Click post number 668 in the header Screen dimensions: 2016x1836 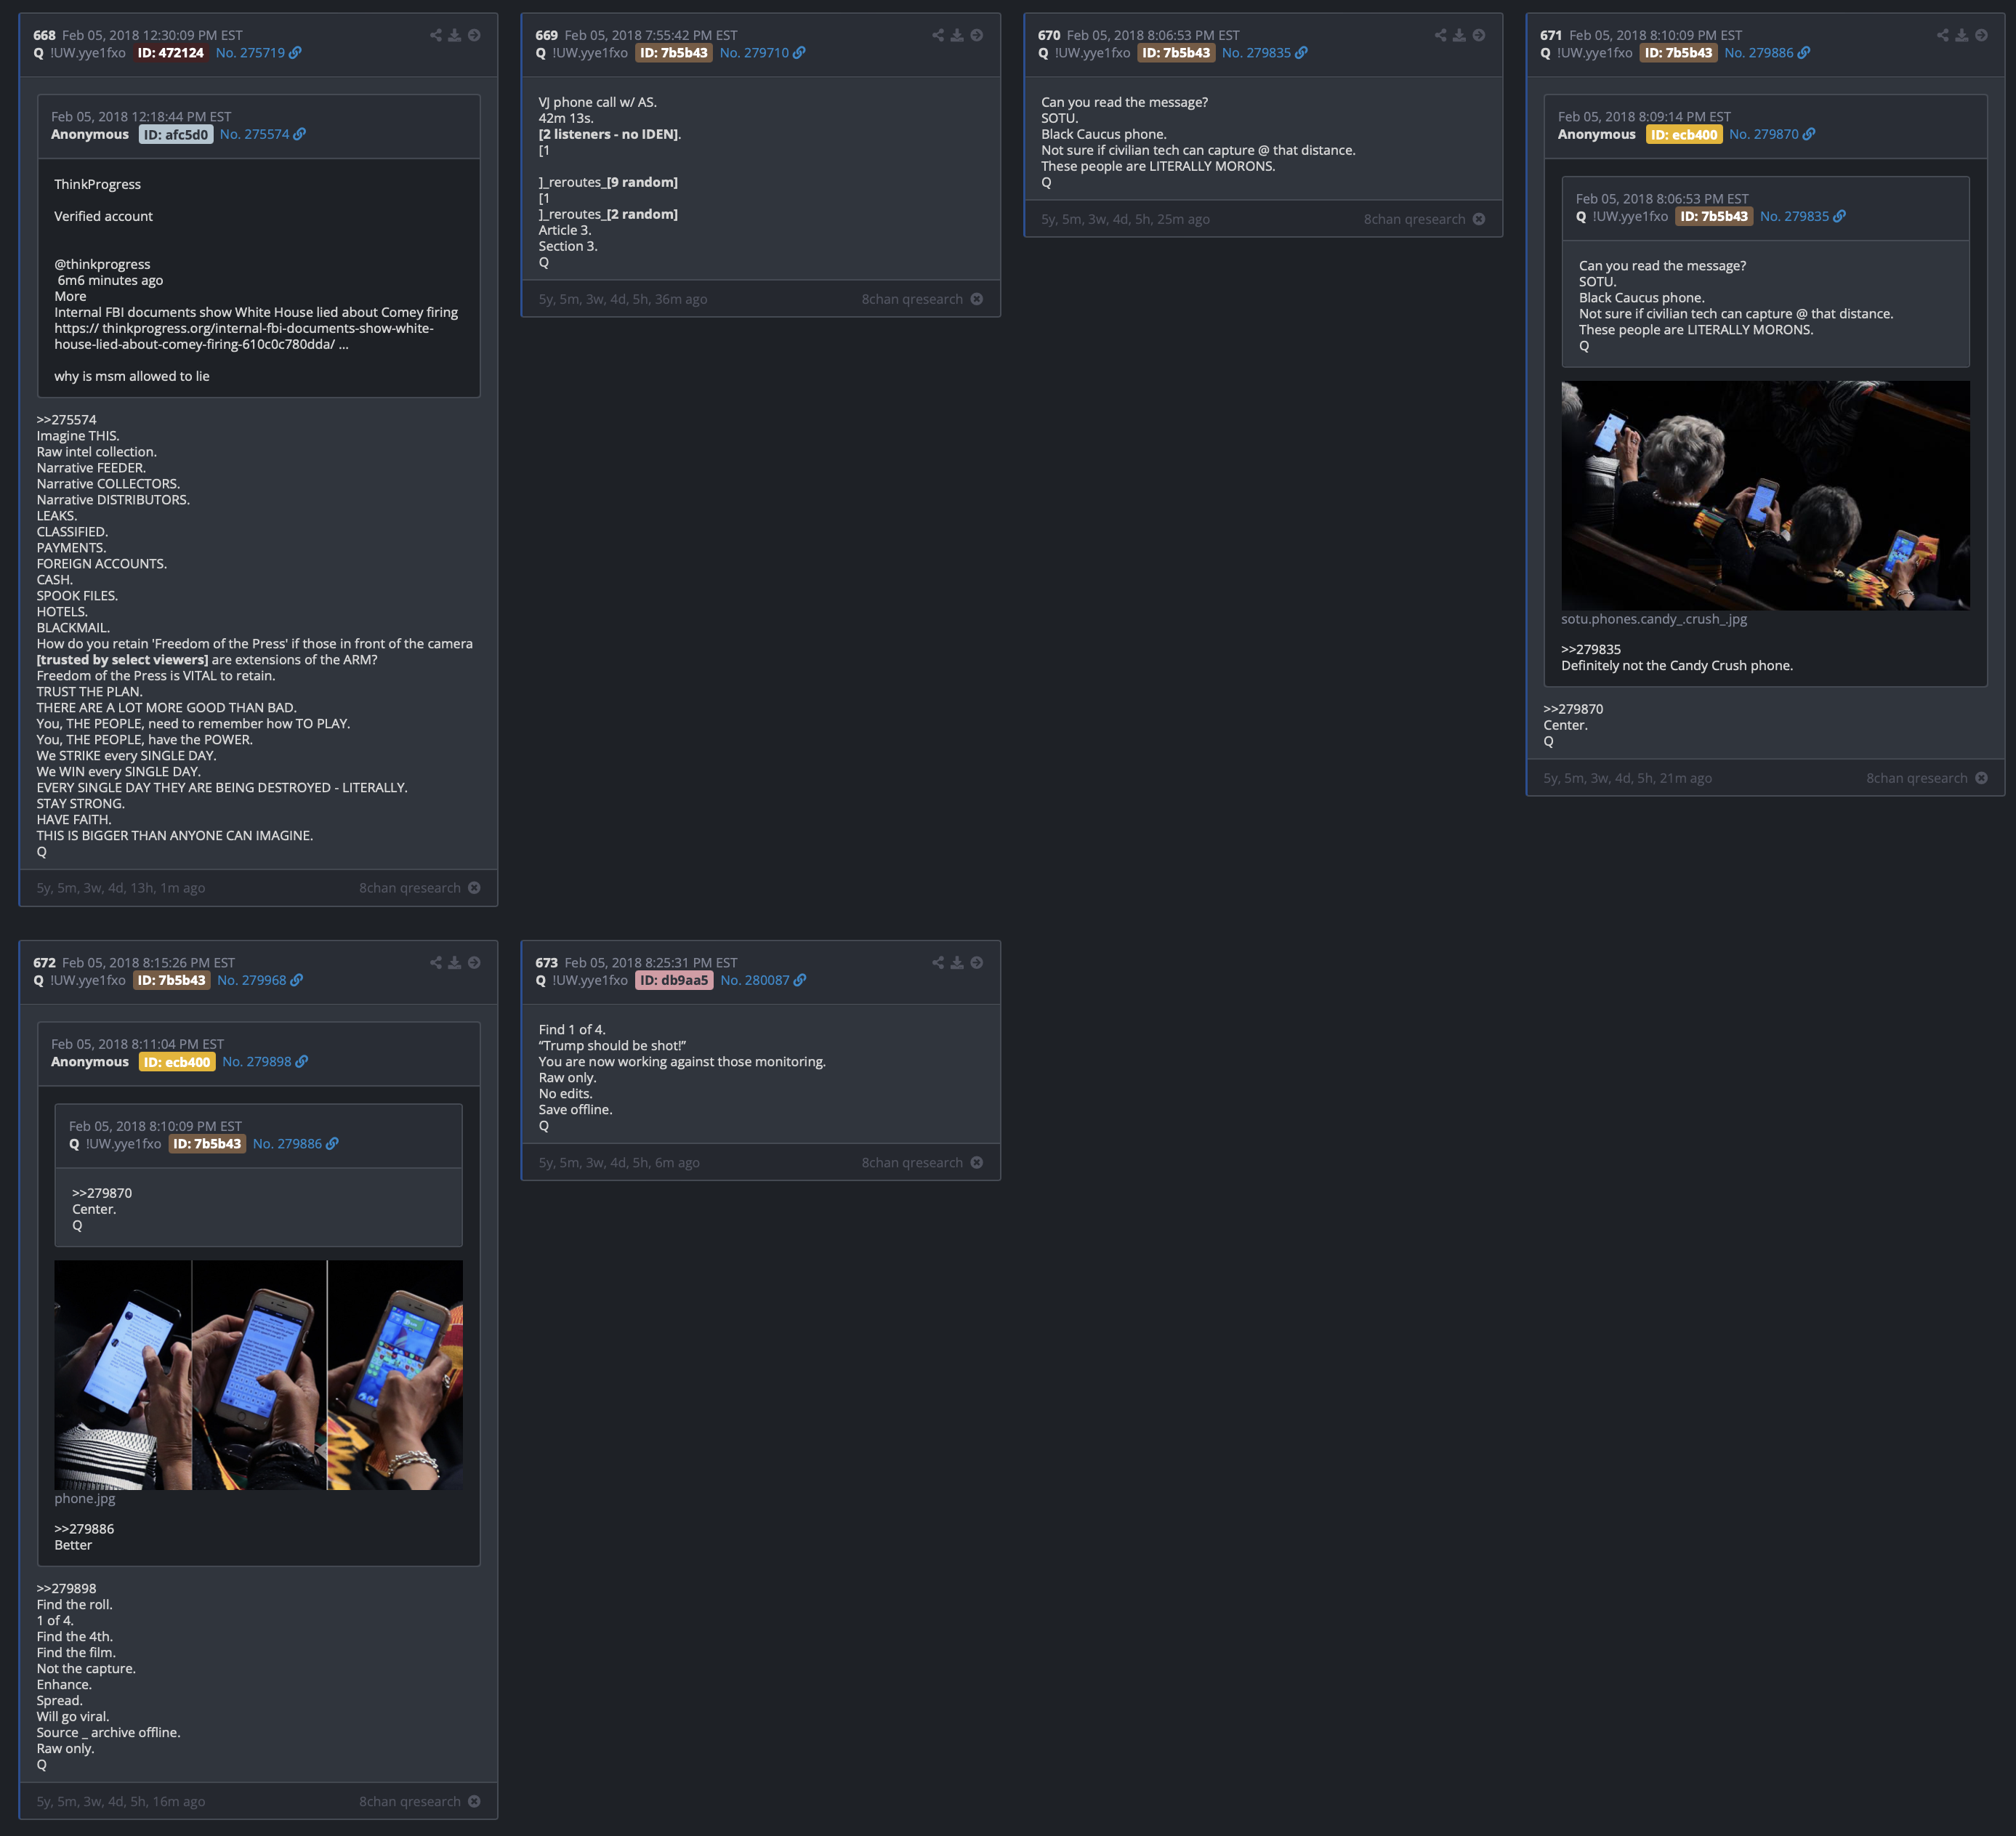[44, 35]
